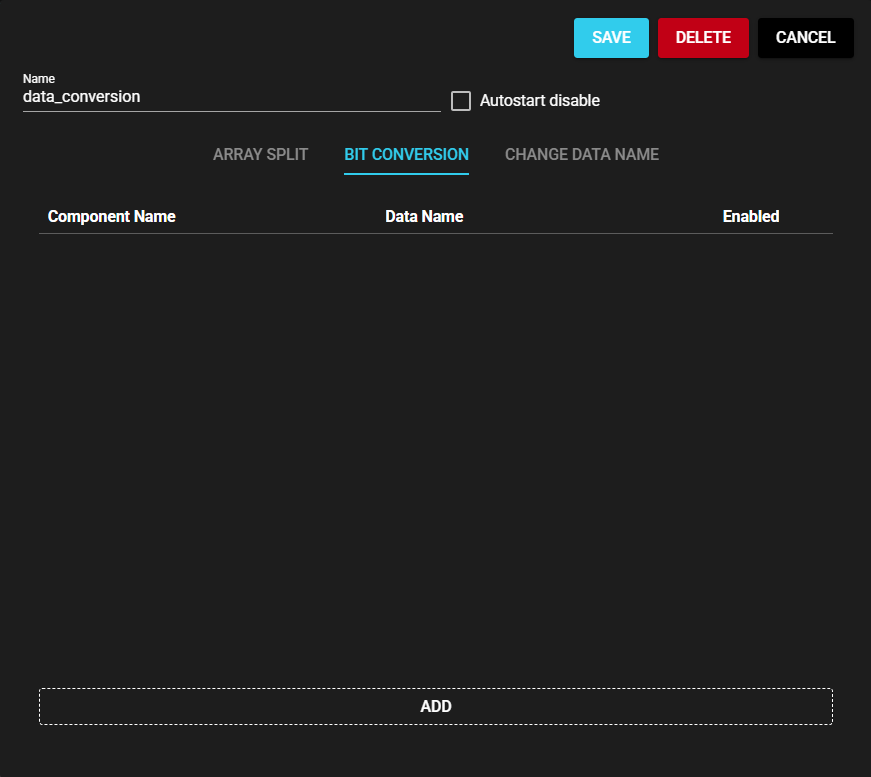Open the CHANGE DATA NAME tab
The height and width of the screenshot is (777, 871).
tap(581, 155)
